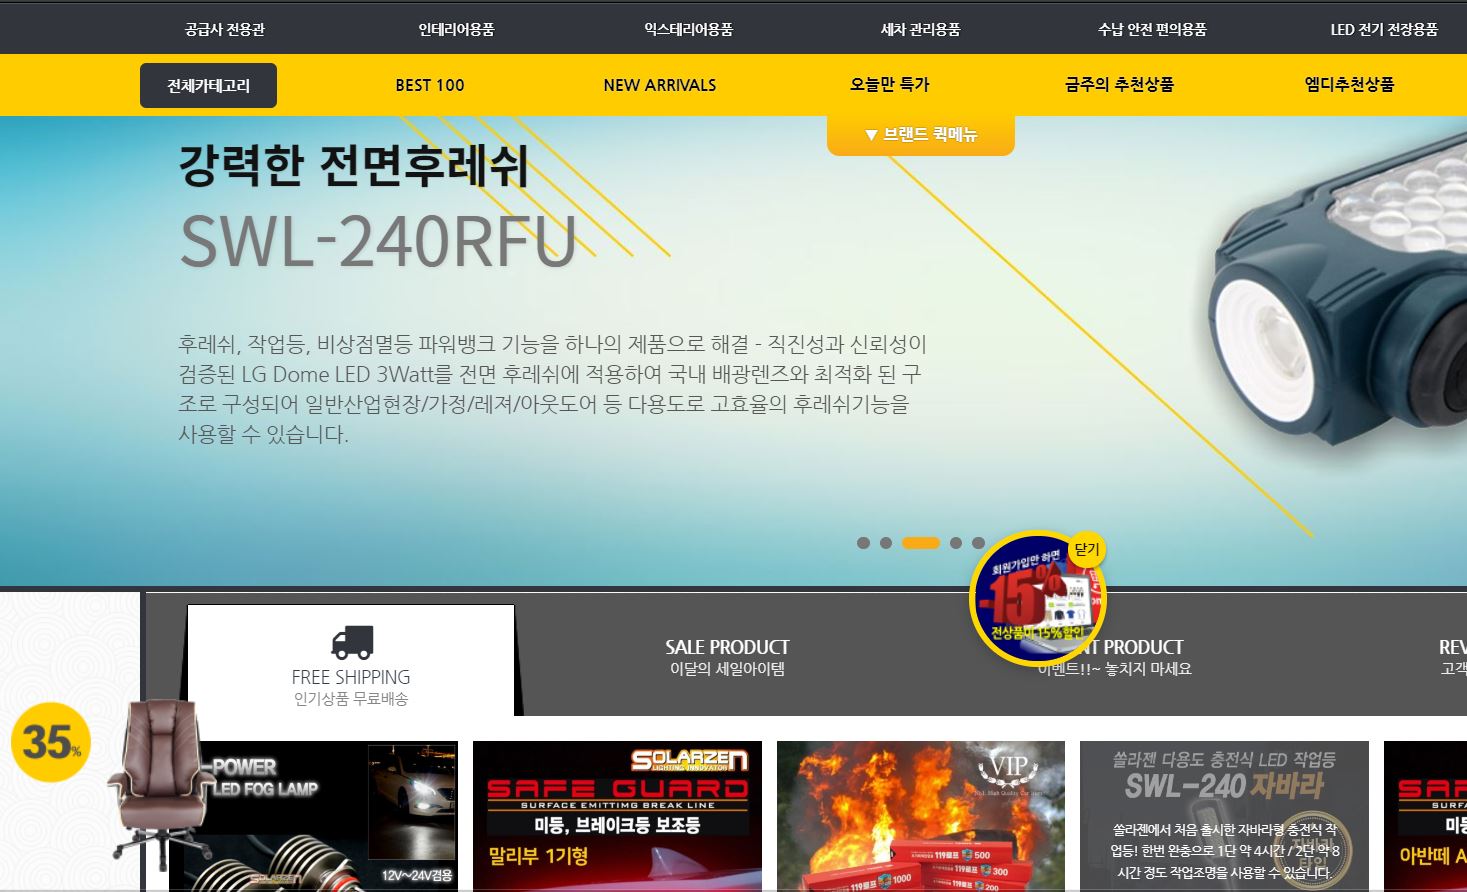Click the 35% discount badge
The image size is (1467, 892).
pyautogui.click(x=51, y=743)
